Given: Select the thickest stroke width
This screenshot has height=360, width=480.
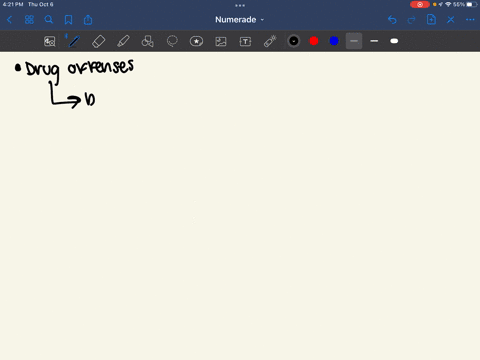Looking at the screenshot, I should click(x=394, y=41).
